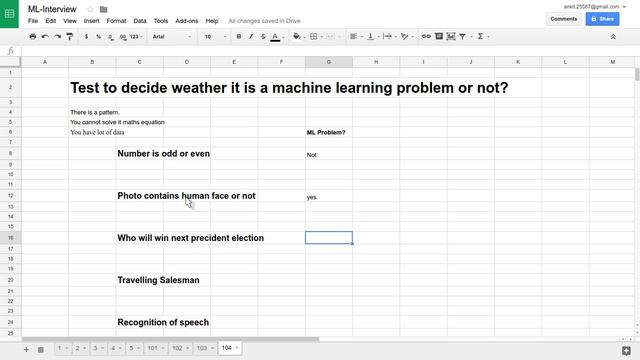Open the Help menu
Image resolution: width=640 pixels, height=360 pixels.
(x=212, y=21)
